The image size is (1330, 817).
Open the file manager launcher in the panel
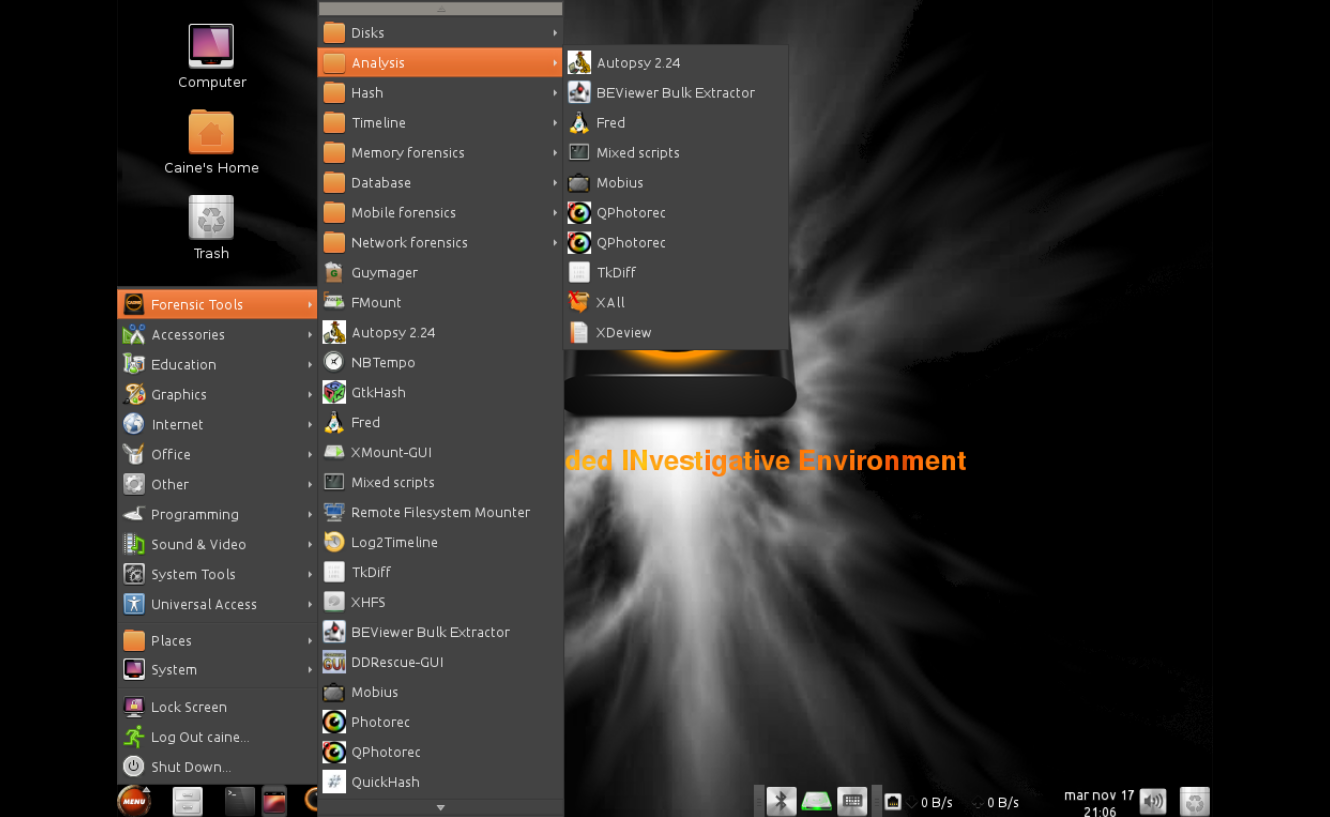tap(187, 801)
